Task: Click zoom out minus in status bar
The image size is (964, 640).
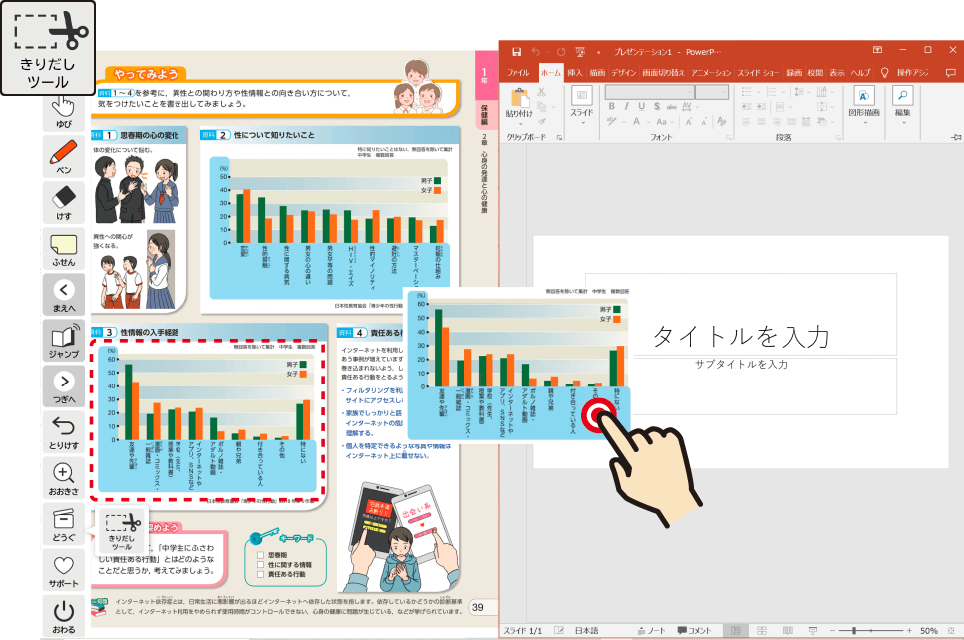Action: coord(832,631)
